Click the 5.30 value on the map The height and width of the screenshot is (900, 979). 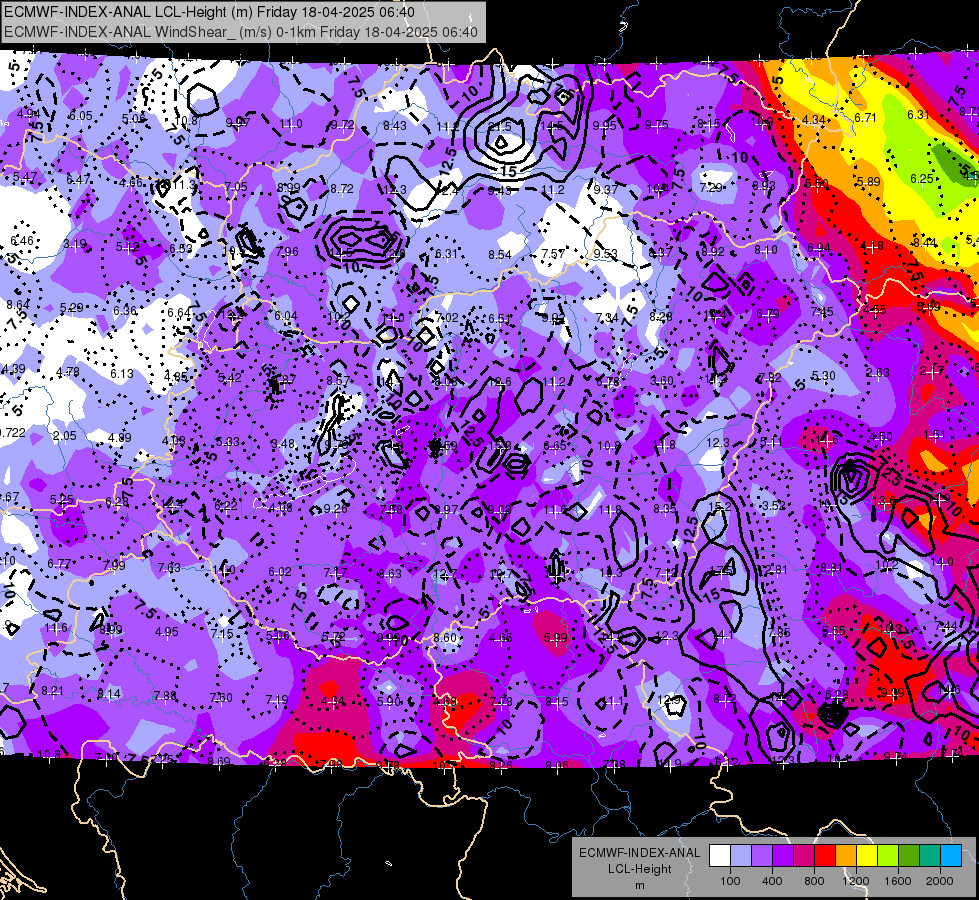(823, 376)
